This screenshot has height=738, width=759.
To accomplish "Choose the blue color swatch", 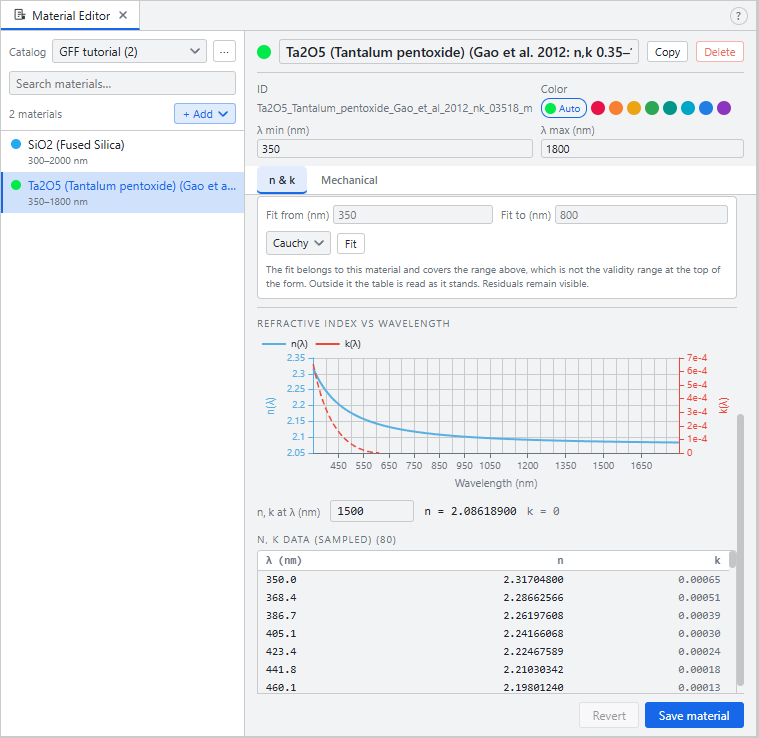I will pyautogui.click(x=706, y=108).
